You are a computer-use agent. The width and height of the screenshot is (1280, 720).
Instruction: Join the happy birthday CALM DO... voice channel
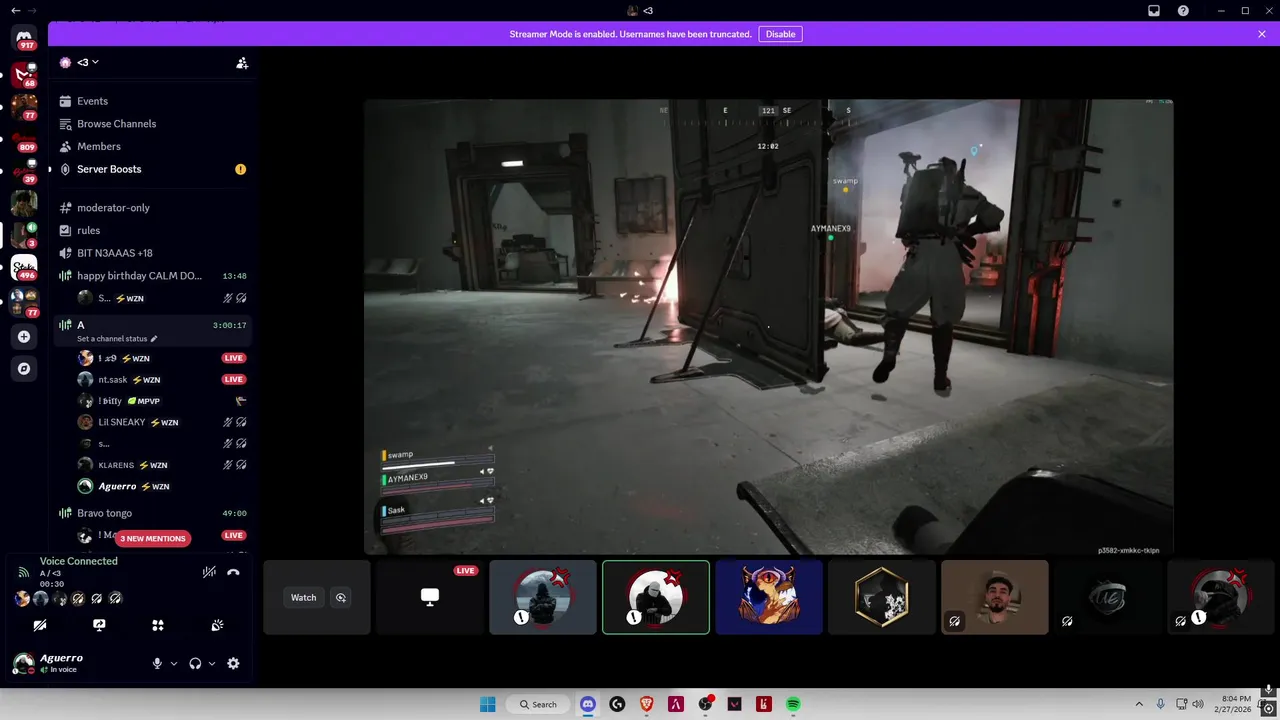tap(153, 276)
